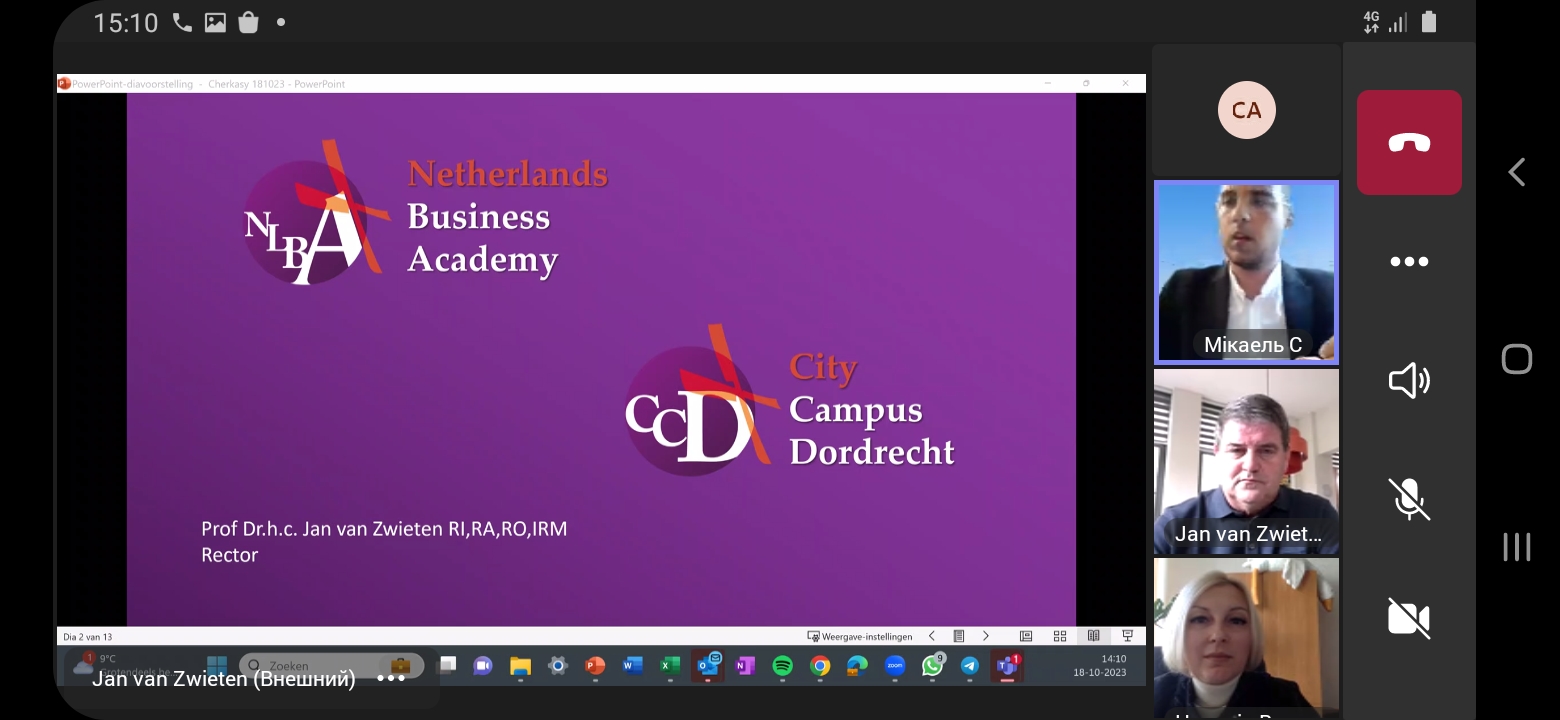Open Microsoft Edge from the shared taskbar
1560x720 pixels.
pyautogui.click(x=857, y=665)
